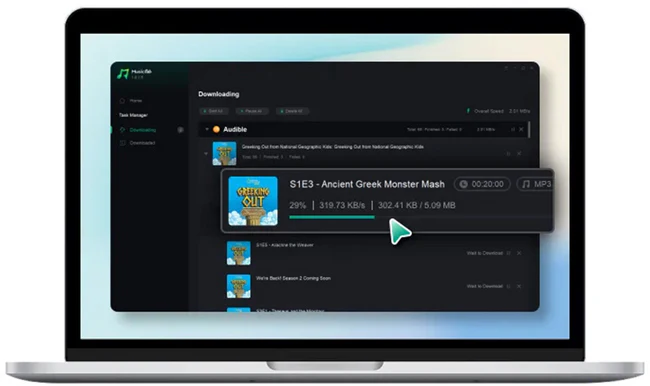This screenshot has width=650, height=386.
Task: Click the S1E3 download progress bar
Action: tap(420, 217)
